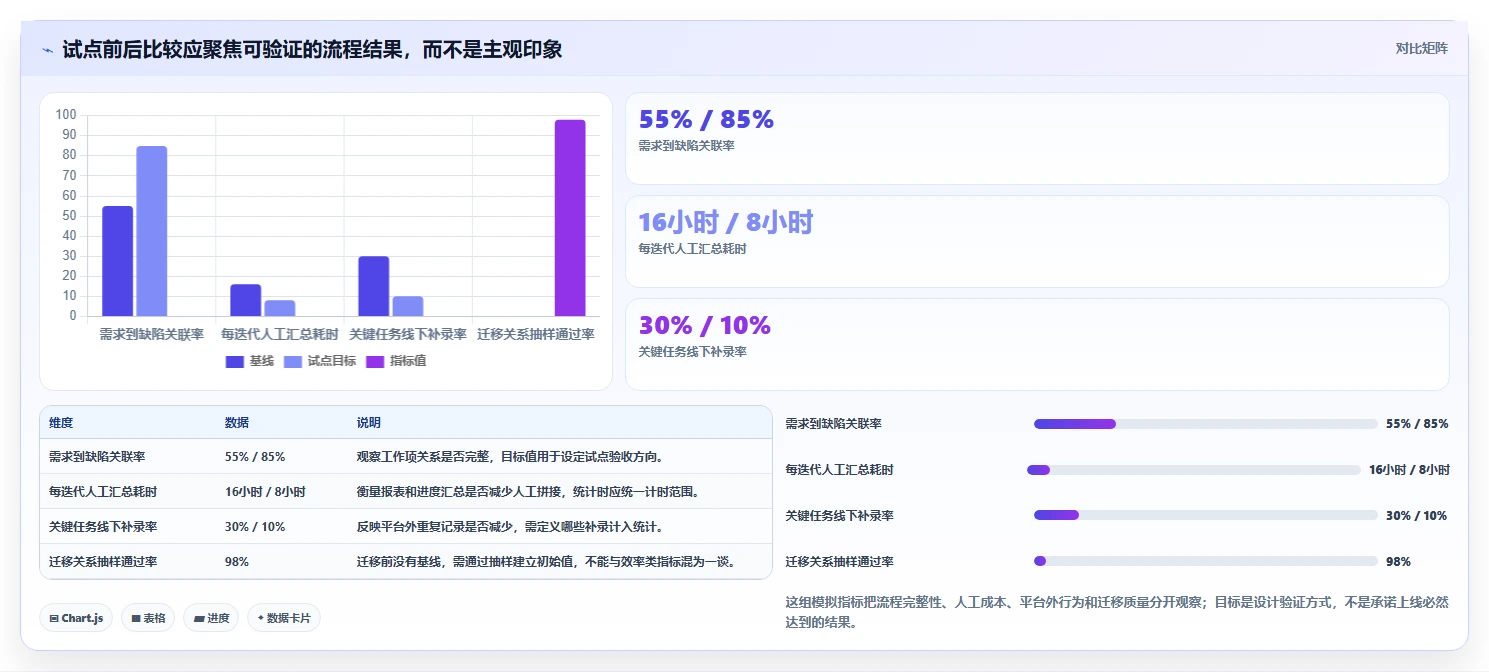Screen dimensions: 1489x672
Task: Click the 对比矩阵 label in the header
Action: pos(1421,48)
